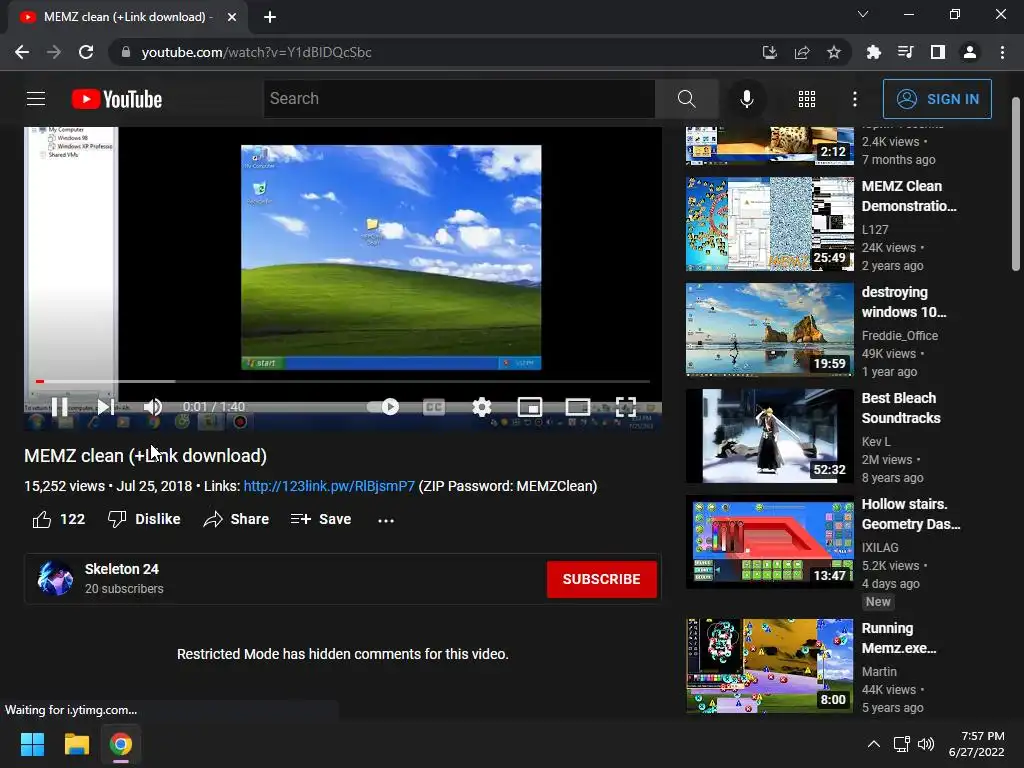Skip to next video in player
Viewport: 1024px width, 768px height.
106,407
